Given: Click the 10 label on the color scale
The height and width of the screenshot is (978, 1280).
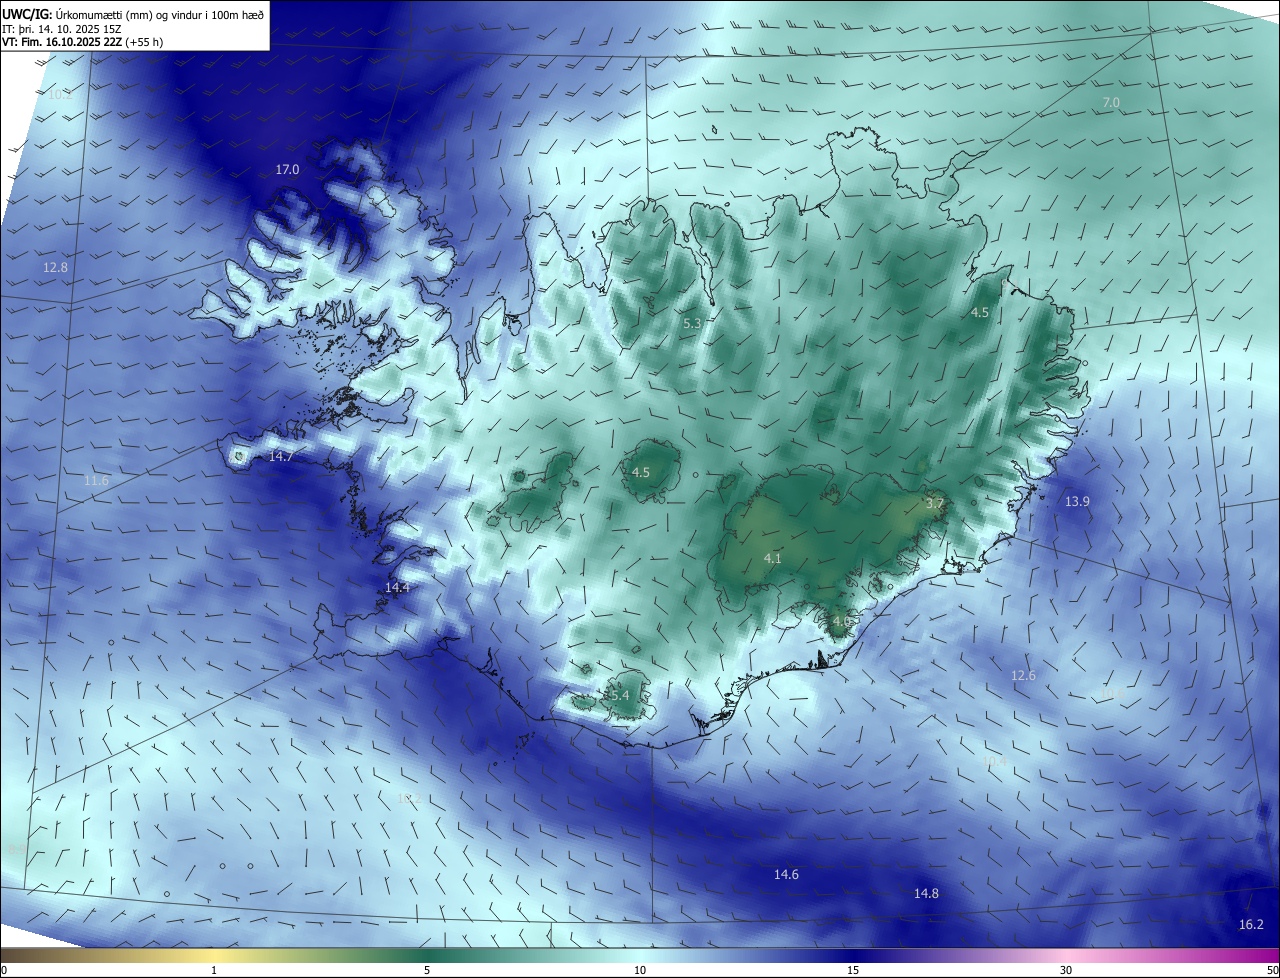Looking at the screenshot, I should tap(640, 970).
